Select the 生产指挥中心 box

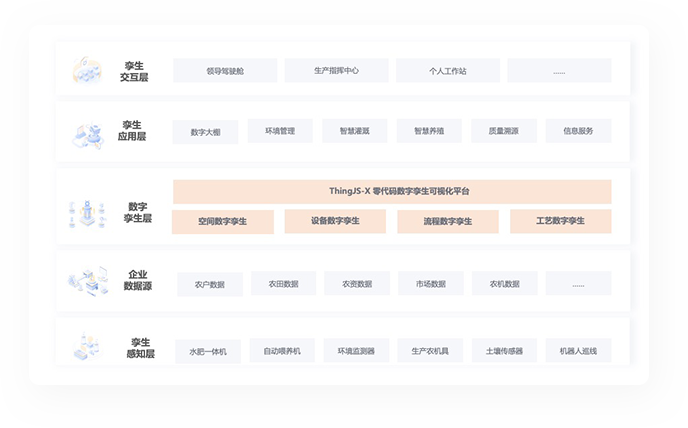click(336, 71)
